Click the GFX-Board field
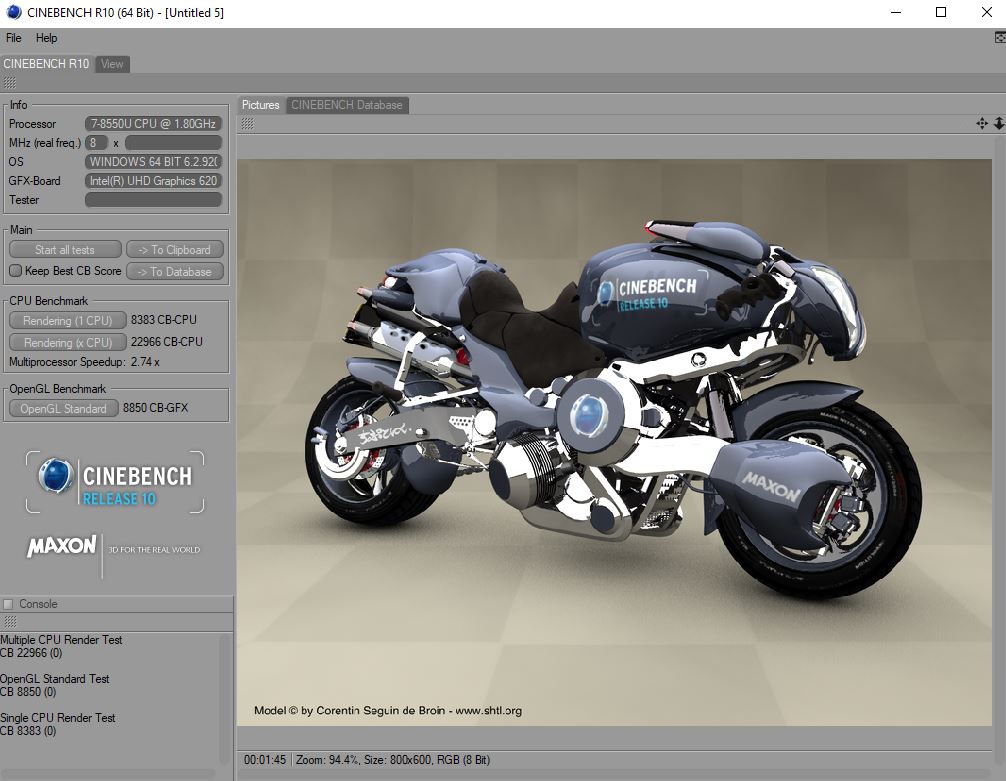1006x781 pixels. point(153,181)
